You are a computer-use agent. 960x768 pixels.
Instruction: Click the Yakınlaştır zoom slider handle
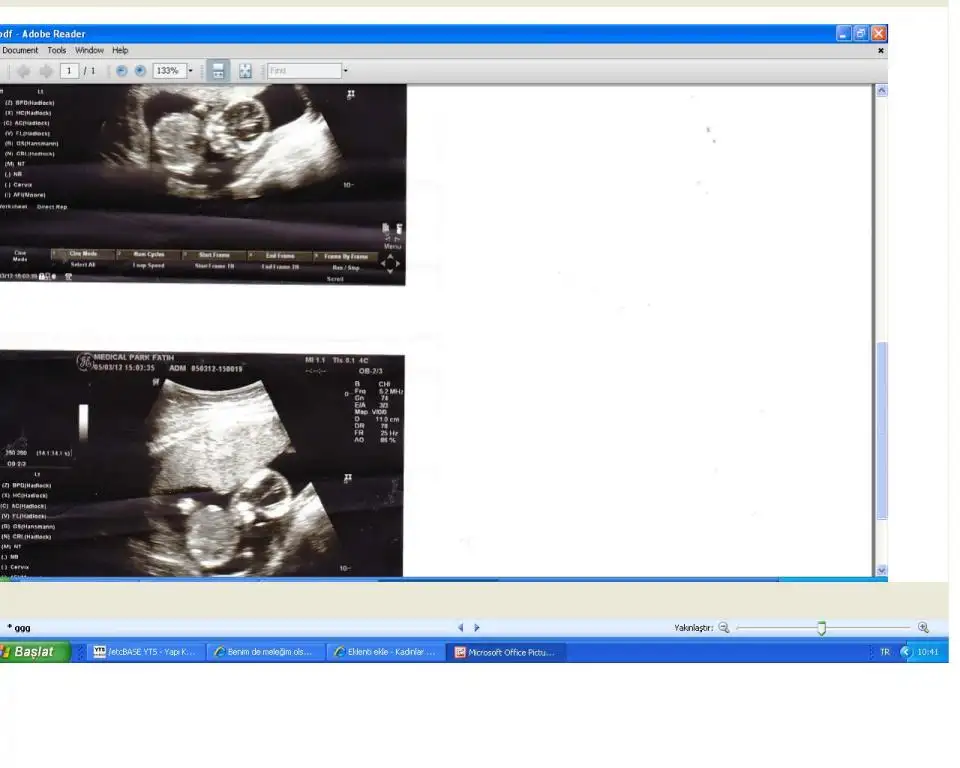coord(822,628)
